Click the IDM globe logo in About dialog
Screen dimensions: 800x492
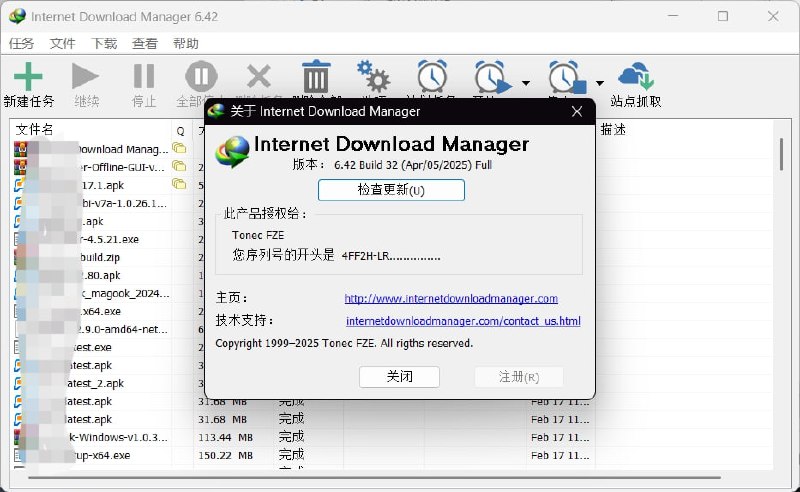click(232, 152)
